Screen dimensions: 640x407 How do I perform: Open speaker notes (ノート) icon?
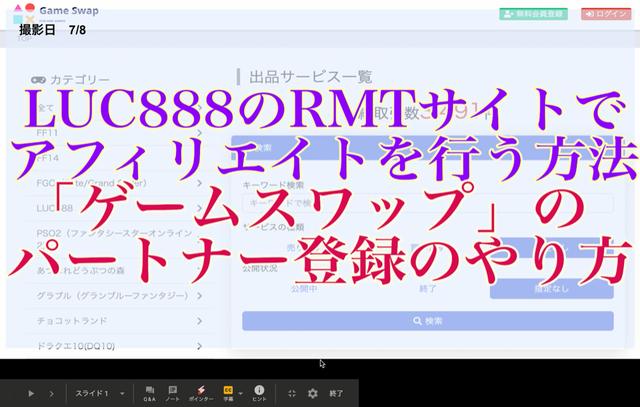pyautogui.click(x=173, y=393)
